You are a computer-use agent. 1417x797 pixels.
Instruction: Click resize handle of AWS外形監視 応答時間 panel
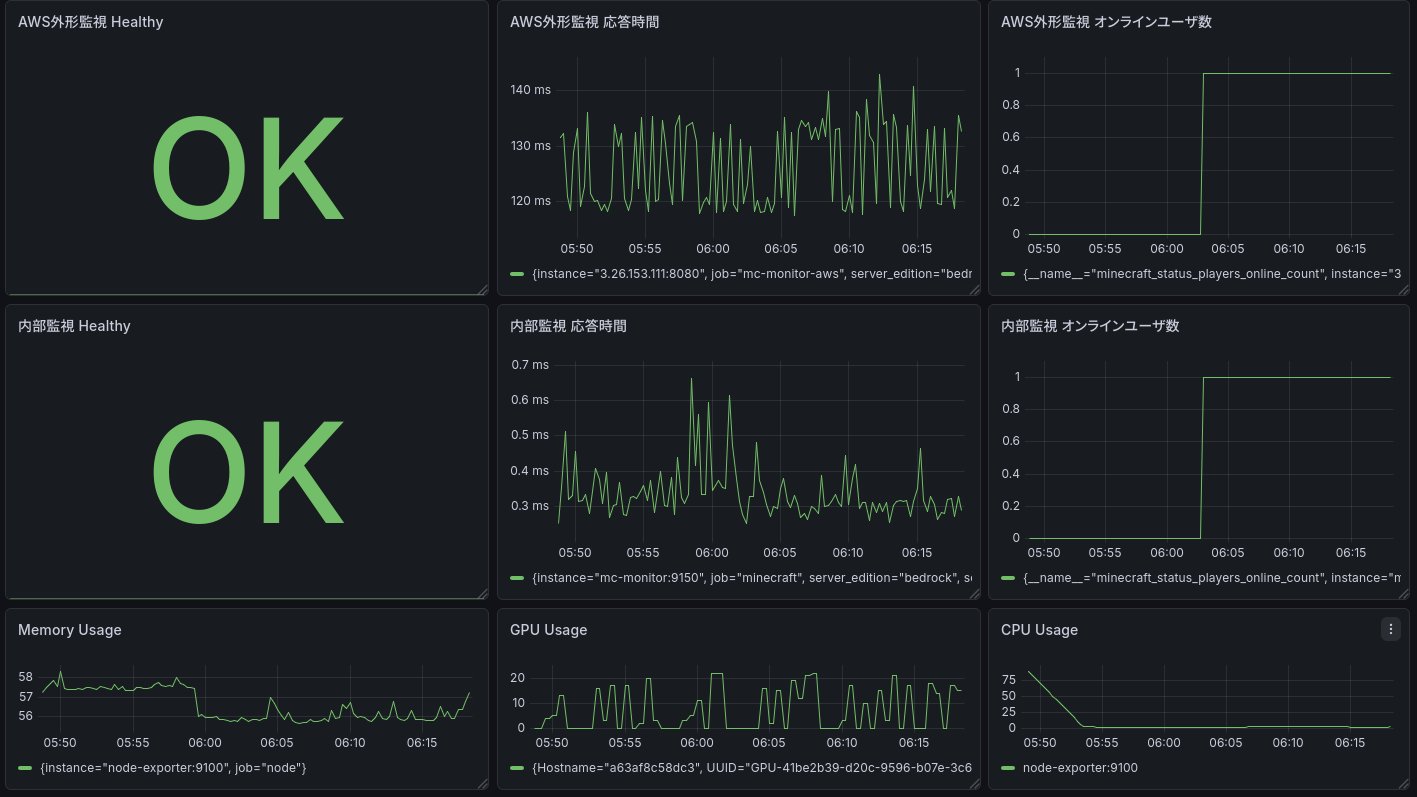pos(973,289)
